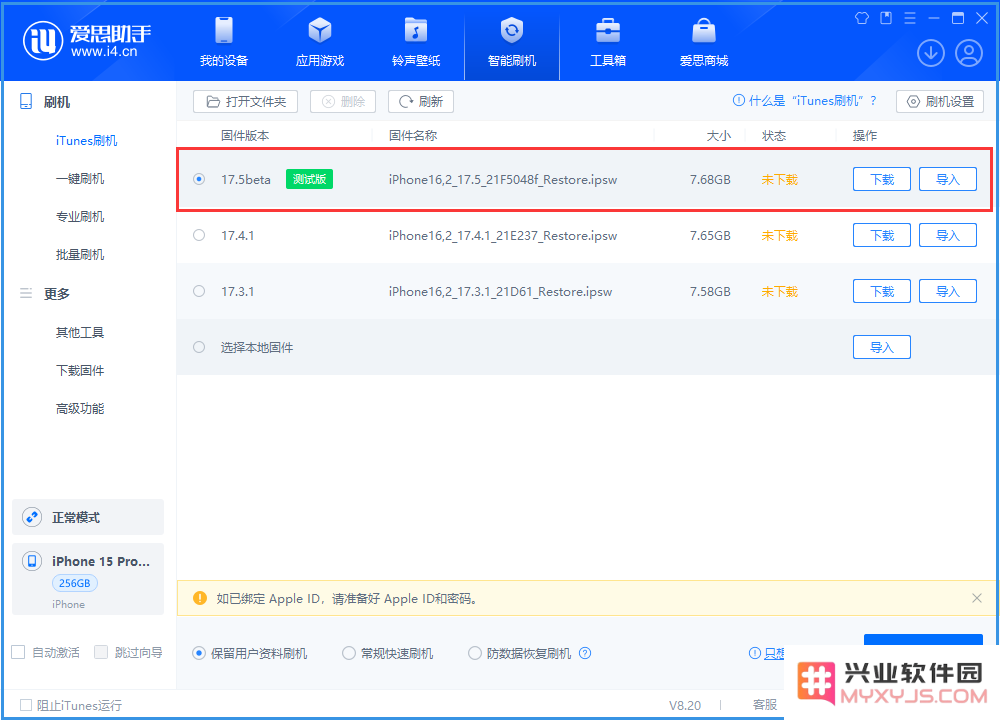Import the 17.5beta firmware
The height and width of the screenshot is (720, 1000).
point(948,179)
